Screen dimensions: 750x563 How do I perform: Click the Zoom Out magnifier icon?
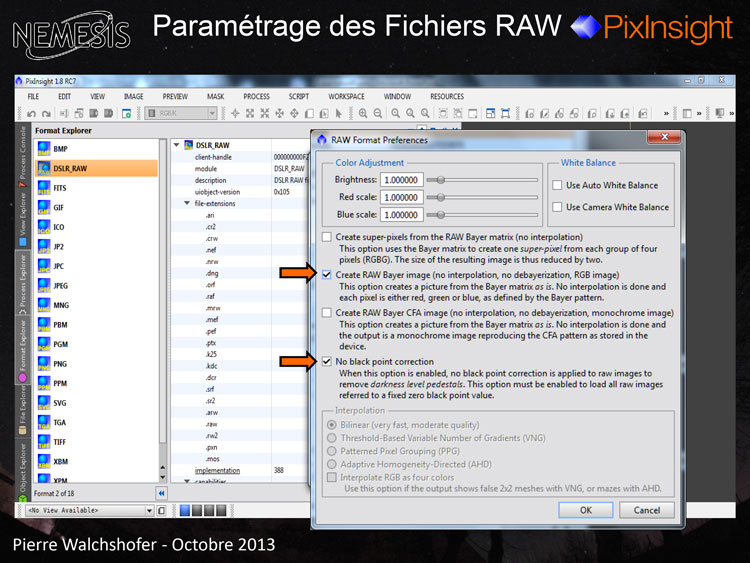(378, 113)
